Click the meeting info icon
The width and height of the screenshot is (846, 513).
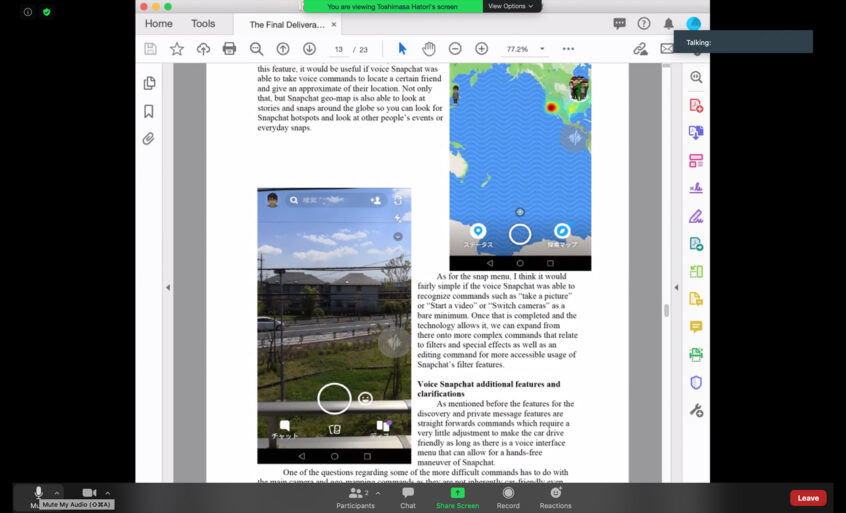pos(28,12)
